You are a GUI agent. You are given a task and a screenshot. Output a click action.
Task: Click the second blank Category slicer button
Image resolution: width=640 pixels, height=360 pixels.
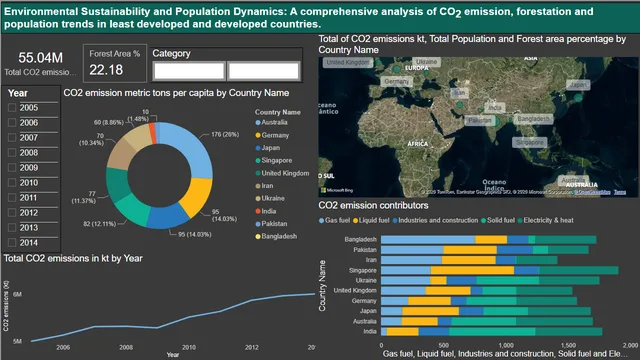click(x=264, y=71)
